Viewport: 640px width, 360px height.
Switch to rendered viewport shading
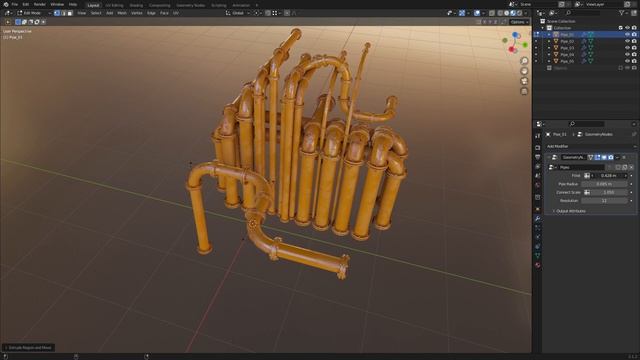tap(520, 13)
